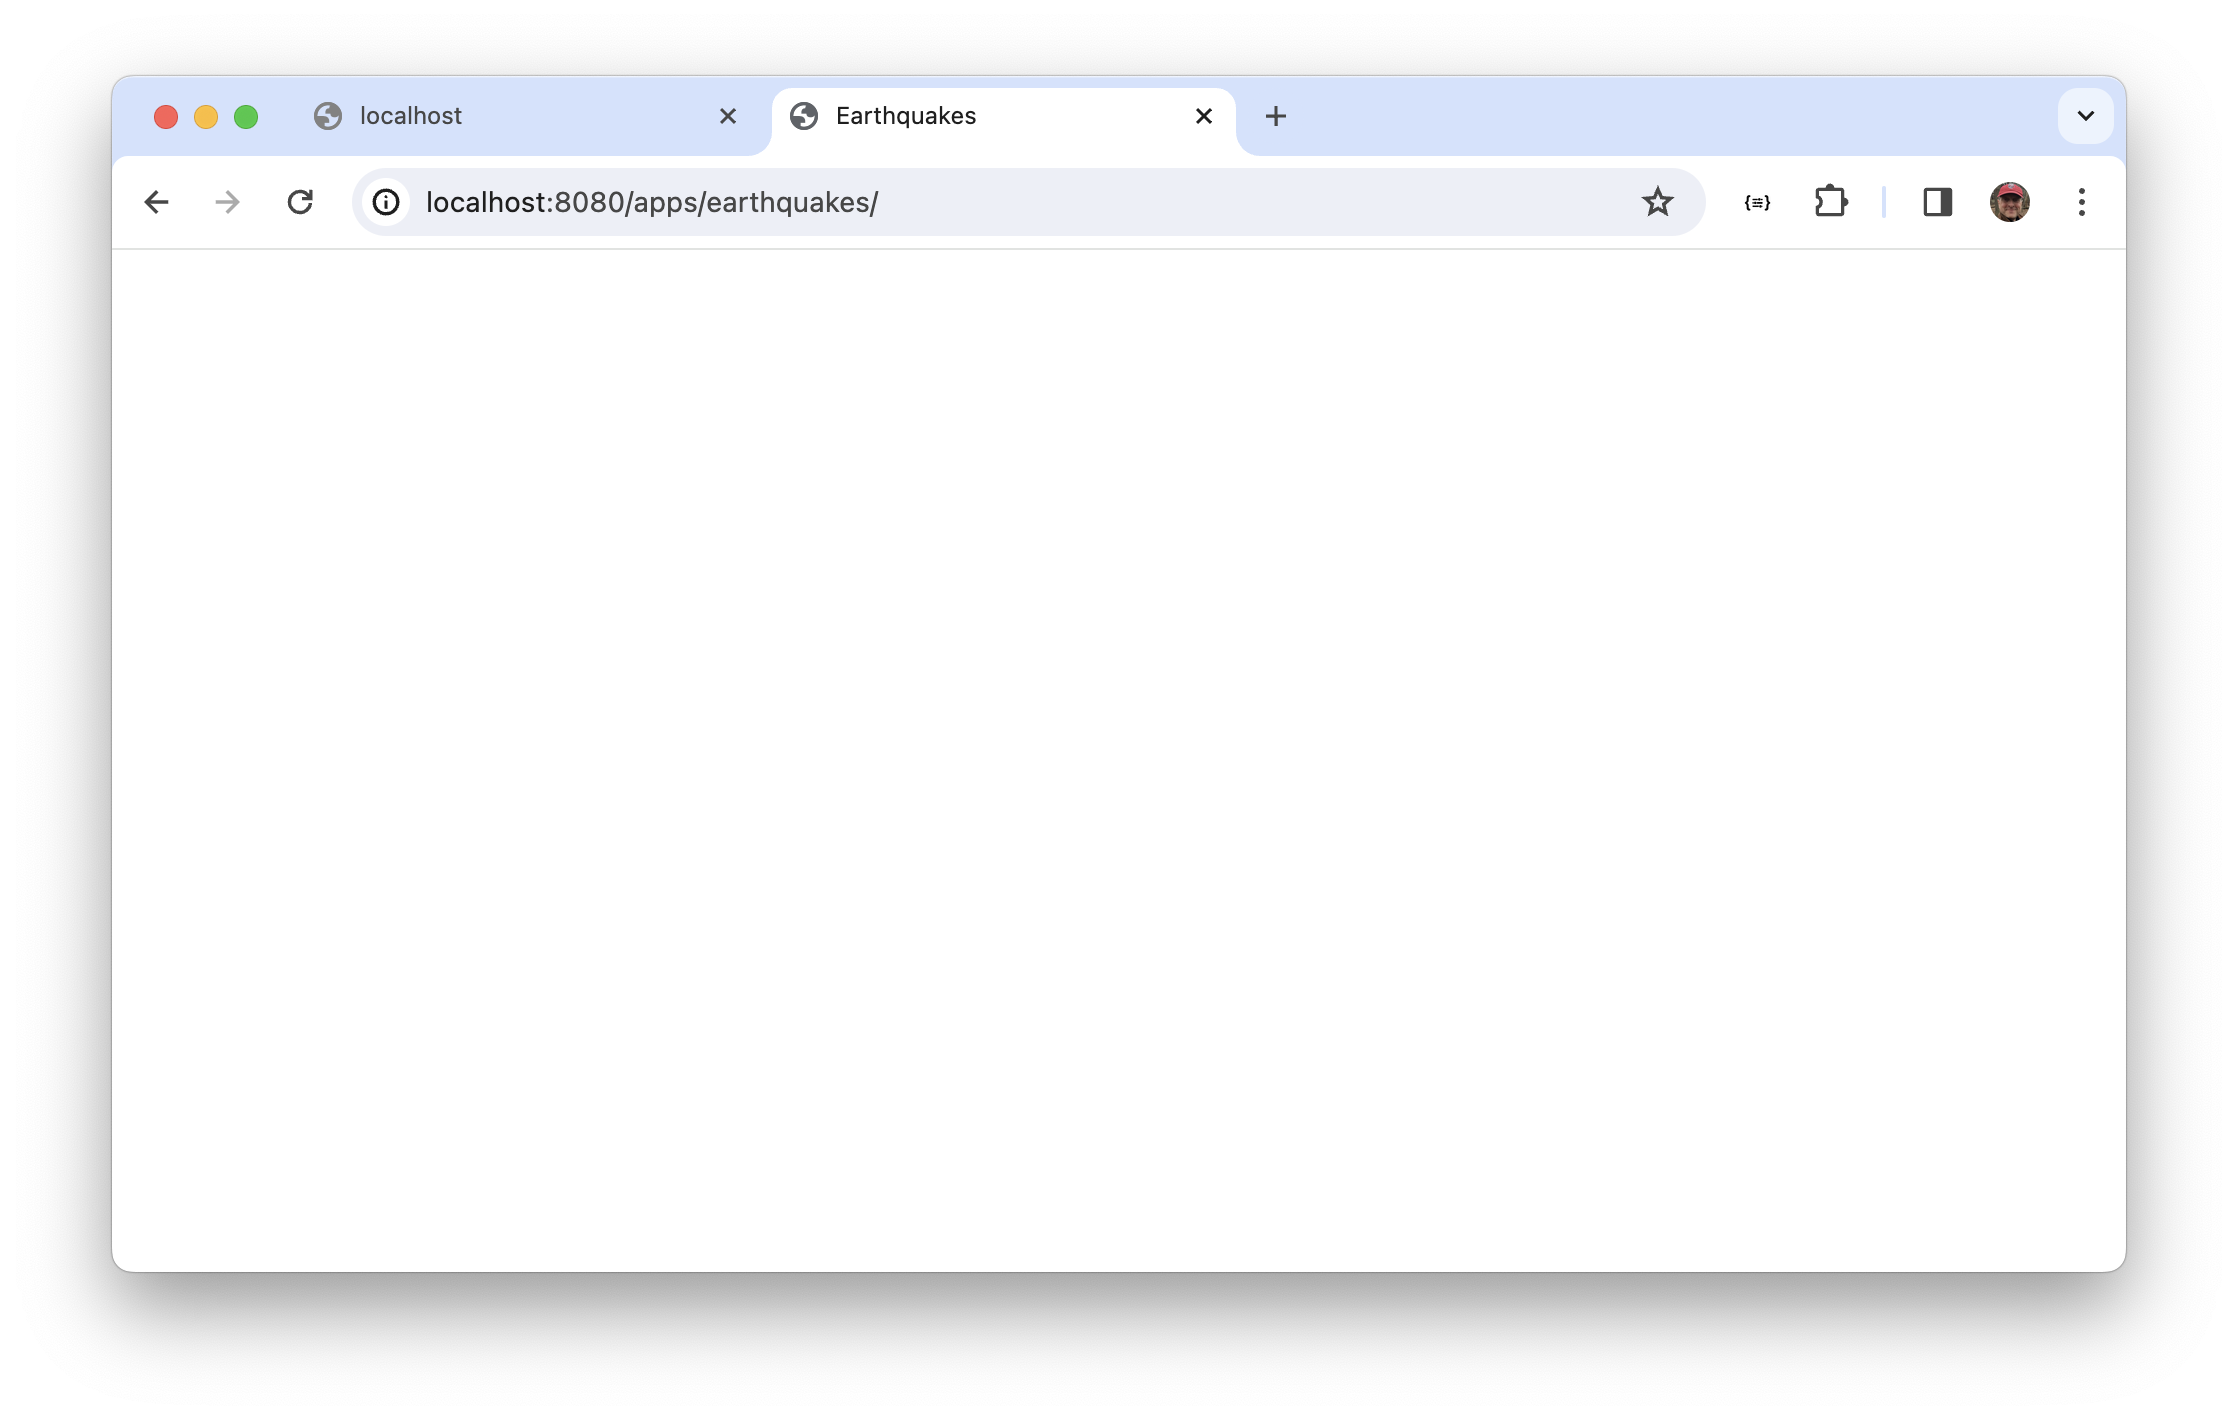This screenshot has height=1420, width=2238.
Task: Click the forward navigation arrow
Action: tap(228, 202)
